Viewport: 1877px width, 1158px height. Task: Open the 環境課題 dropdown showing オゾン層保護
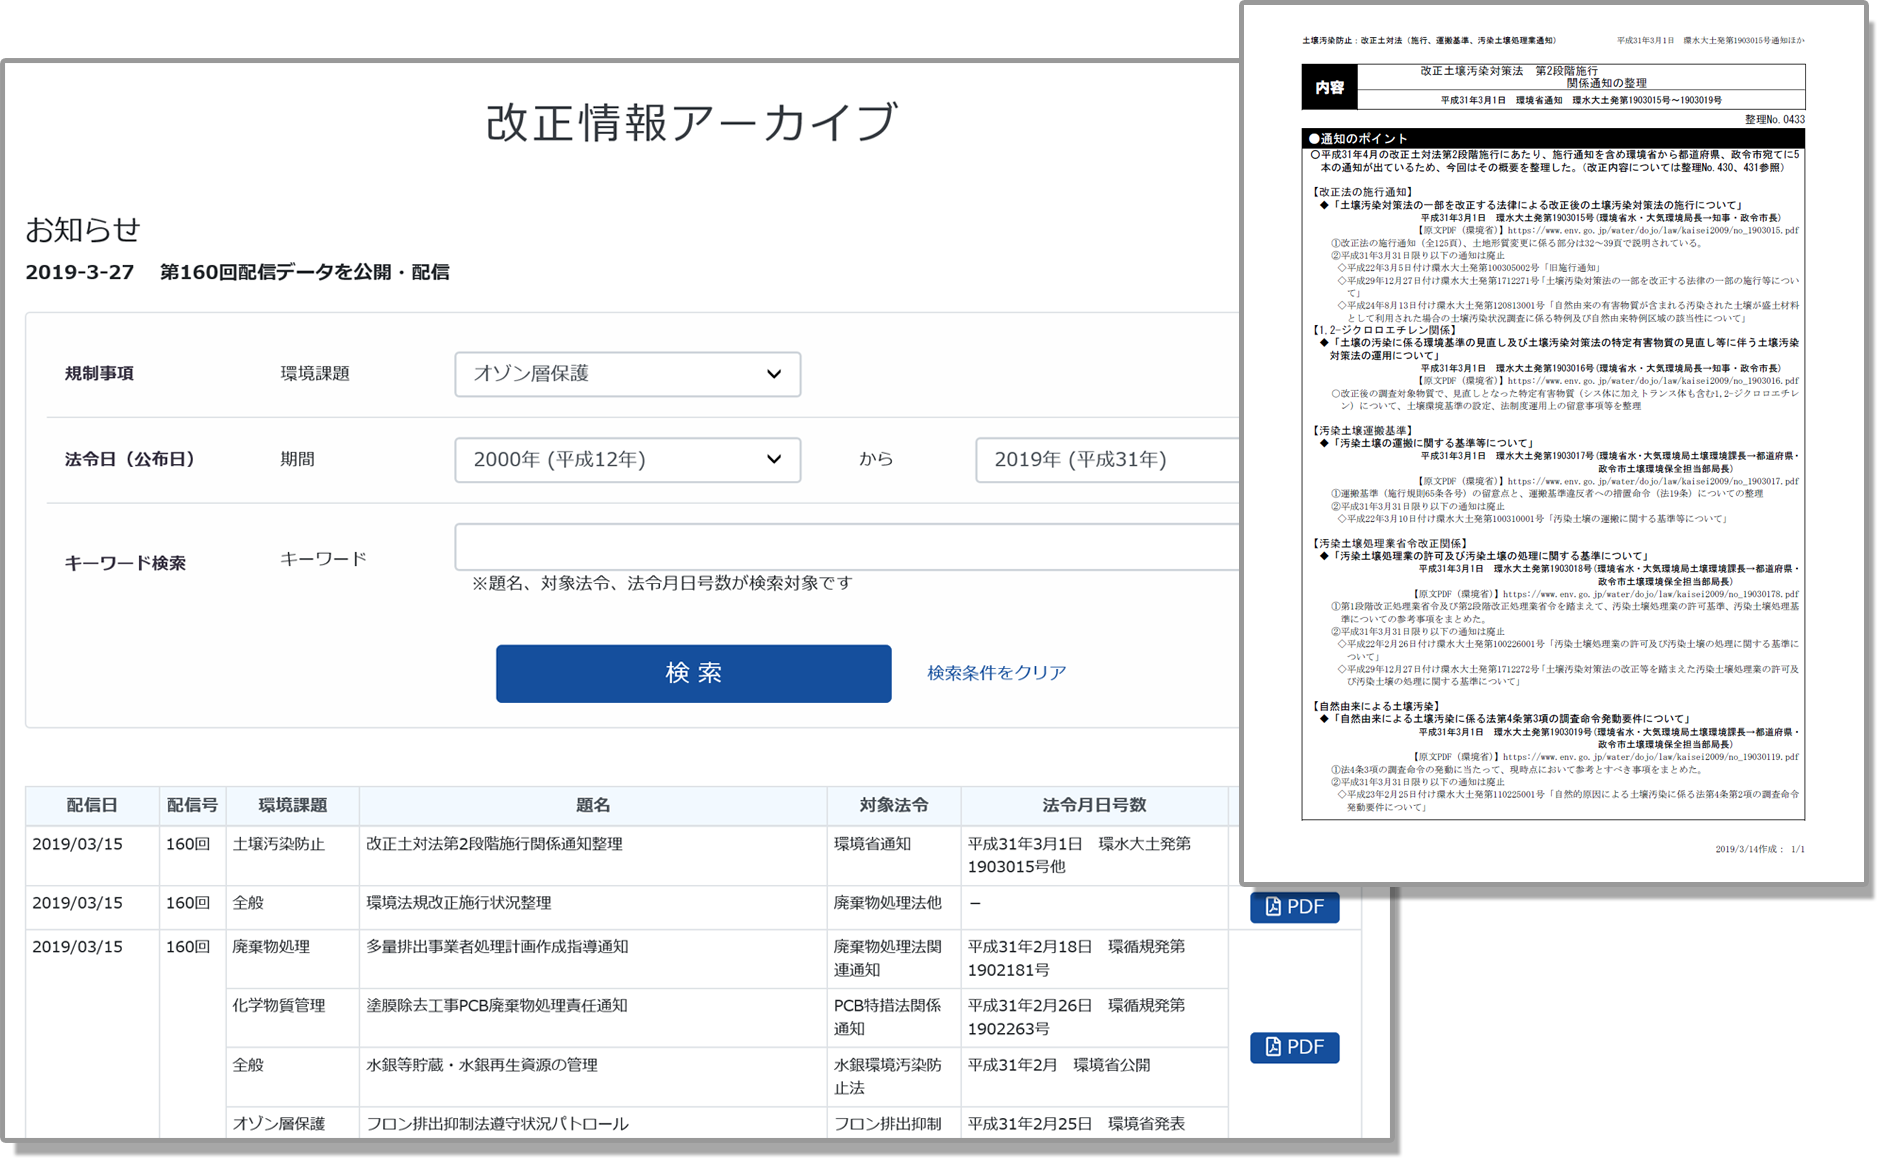point(627,374)
